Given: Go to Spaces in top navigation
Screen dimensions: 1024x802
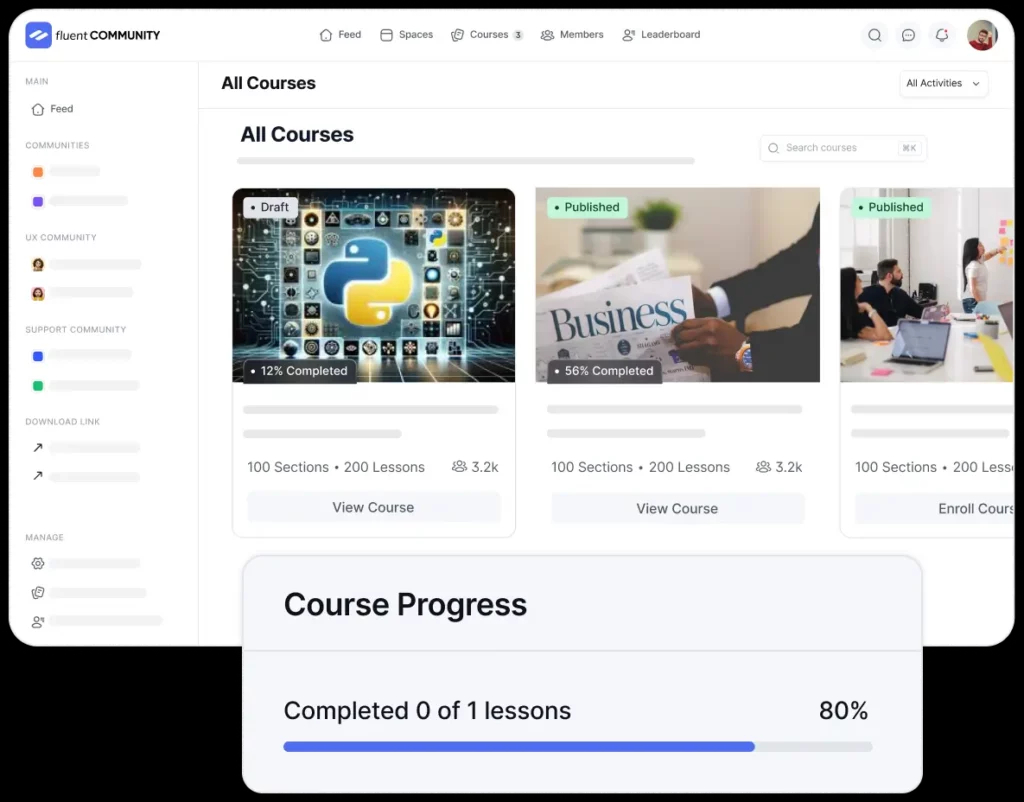Looking at the screenshot, I should pyautogui.click(x=406, y=35).
